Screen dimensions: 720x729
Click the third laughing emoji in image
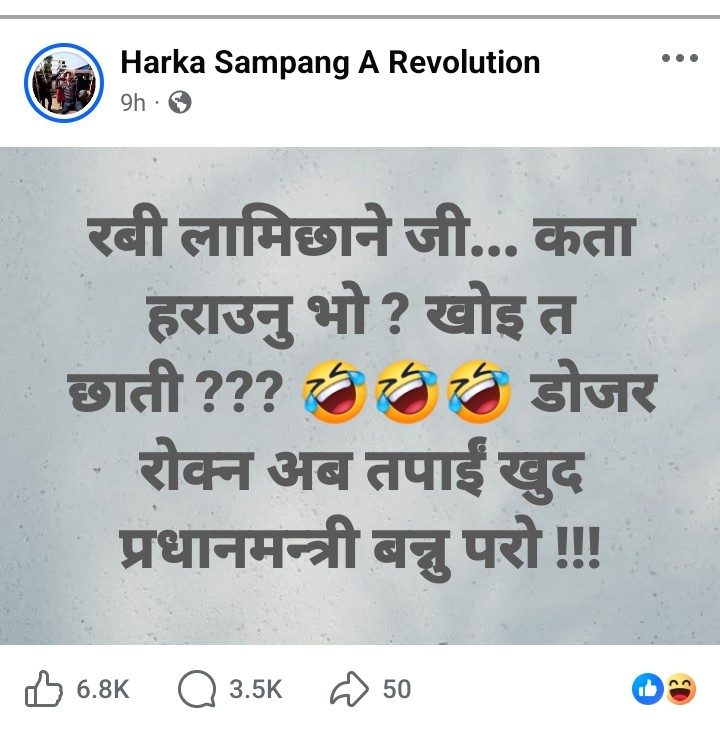tap(479, 391)
